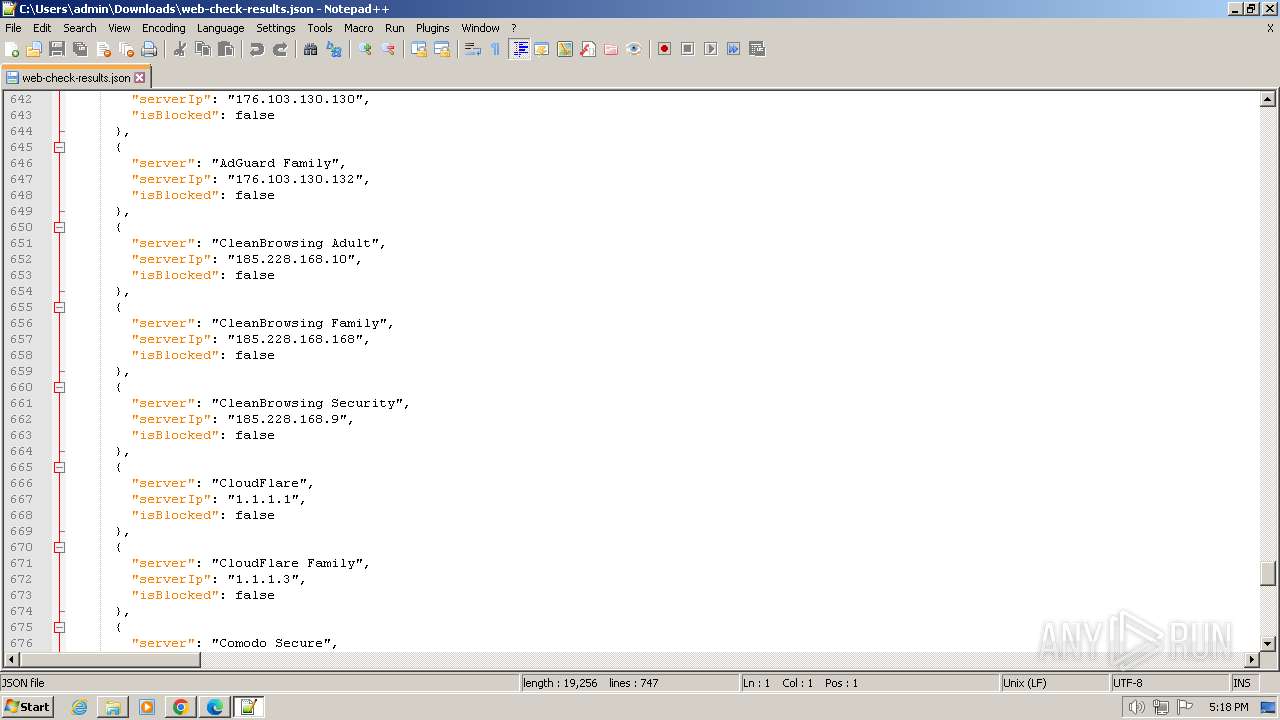Open Find with the binoculars icon
This screenshot has width=1280, height=720.
(311, 49)
